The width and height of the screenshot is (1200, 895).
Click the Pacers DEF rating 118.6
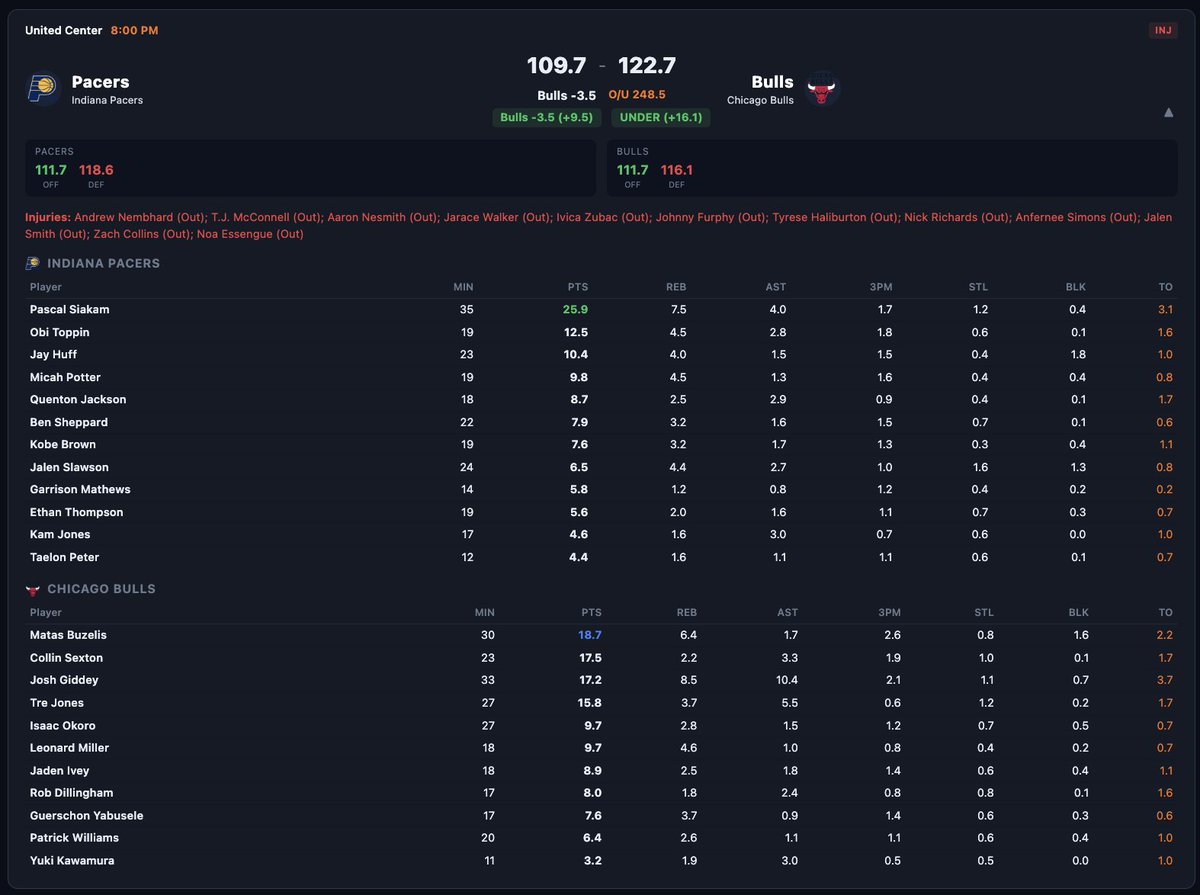97,170
